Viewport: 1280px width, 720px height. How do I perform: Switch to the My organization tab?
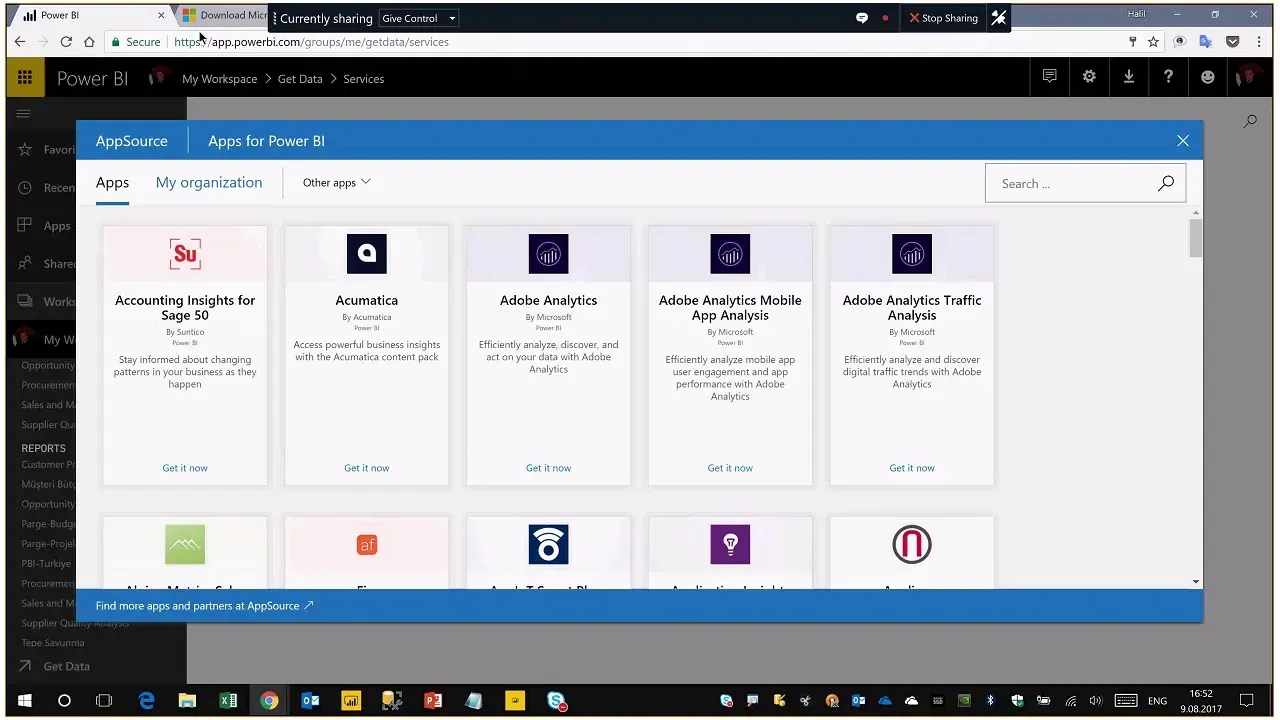point(209,183)
